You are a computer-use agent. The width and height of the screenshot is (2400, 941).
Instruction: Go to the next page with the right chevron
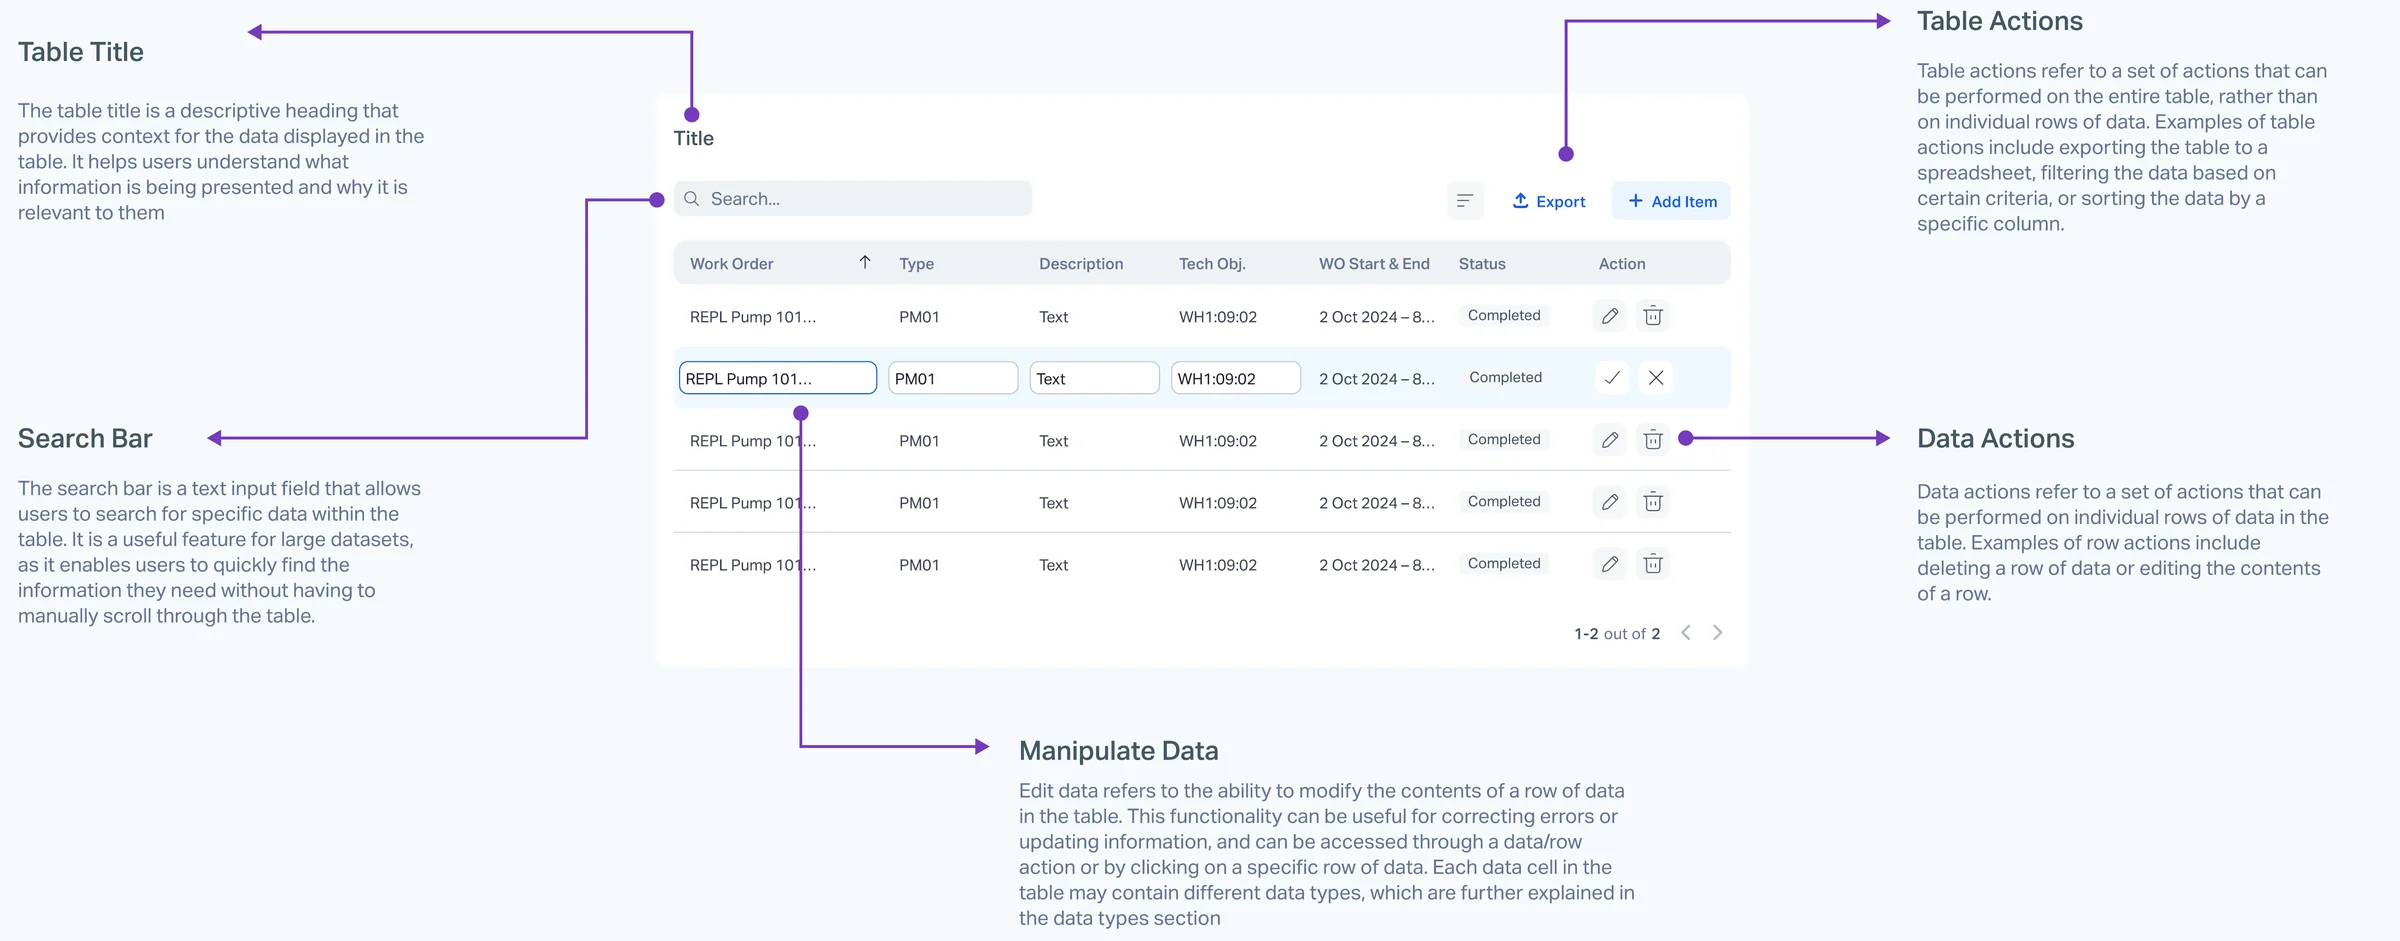(x=1718, y=633)
